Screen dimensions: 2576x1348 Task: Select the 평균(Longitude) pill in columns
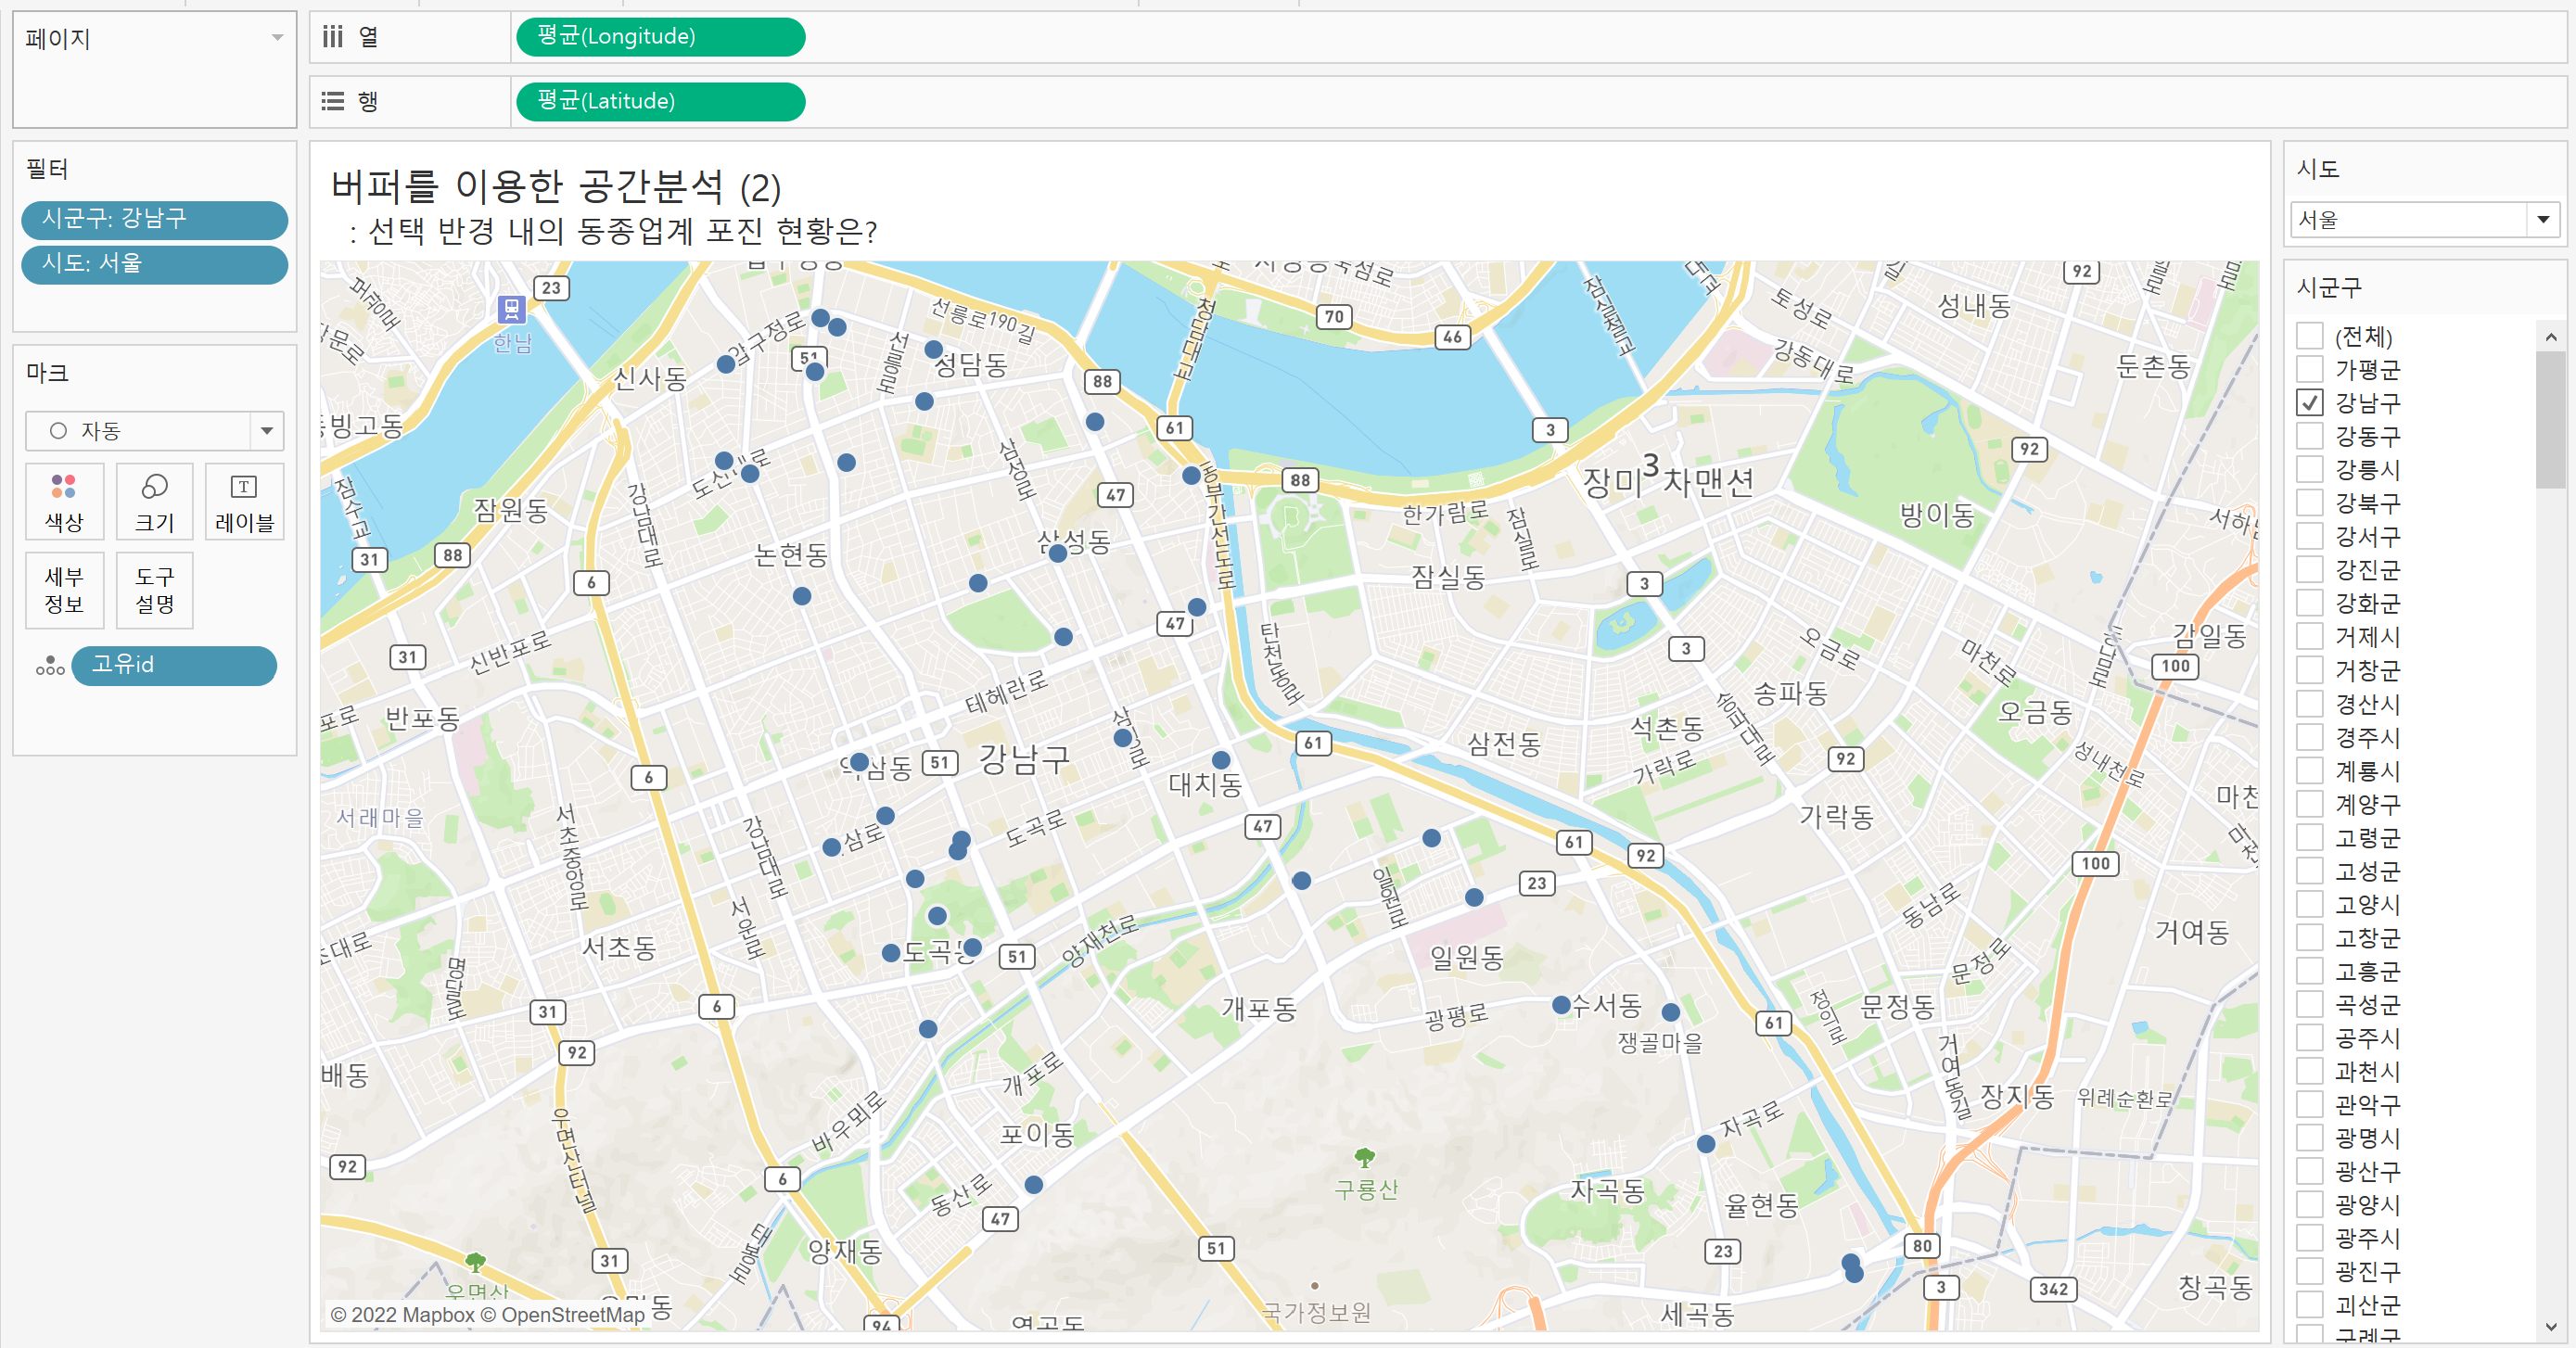(660, 37)
